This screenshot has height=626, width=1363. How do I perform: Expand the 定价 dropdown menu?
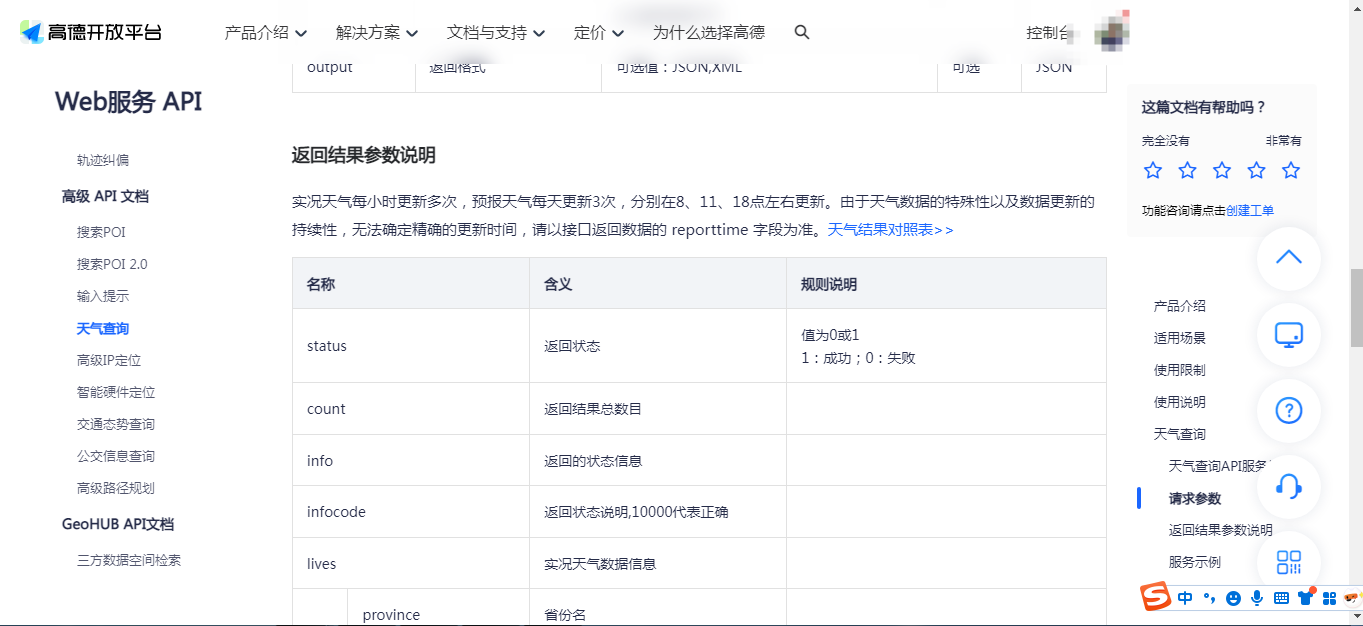pyautogui.click(x=599, y=32)
